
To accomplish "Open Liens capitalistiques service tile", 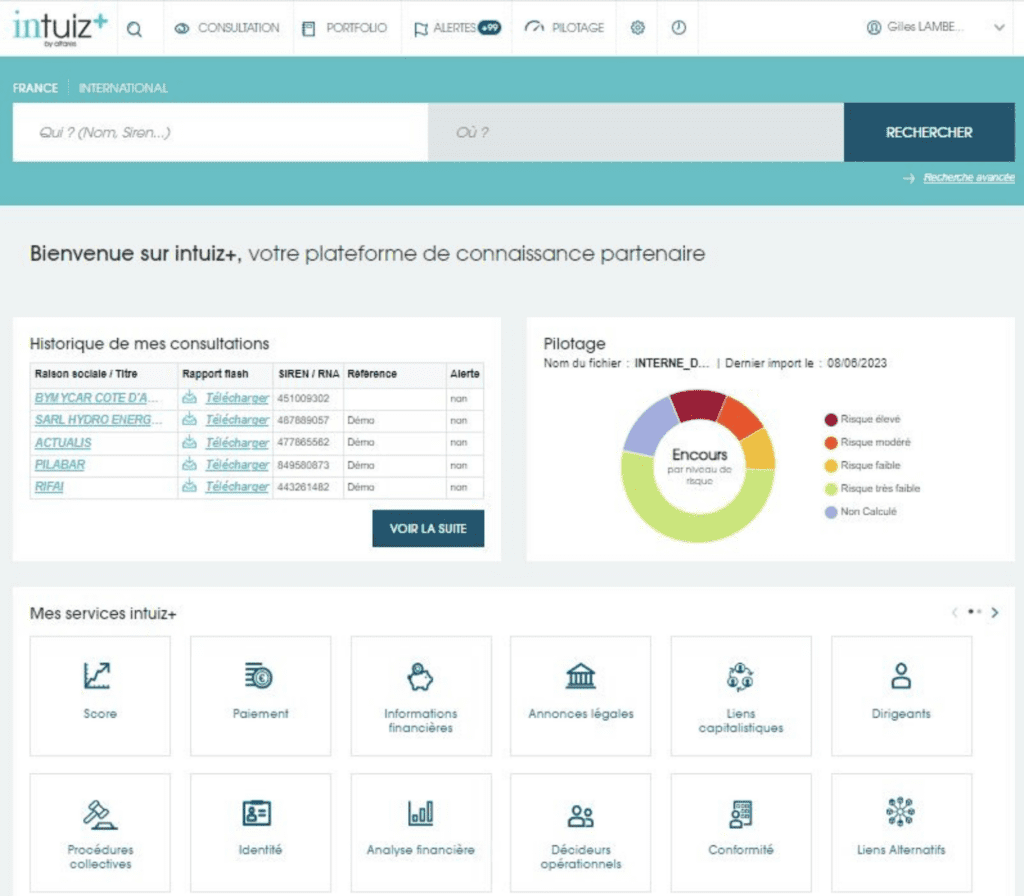I will coord(741,696).
